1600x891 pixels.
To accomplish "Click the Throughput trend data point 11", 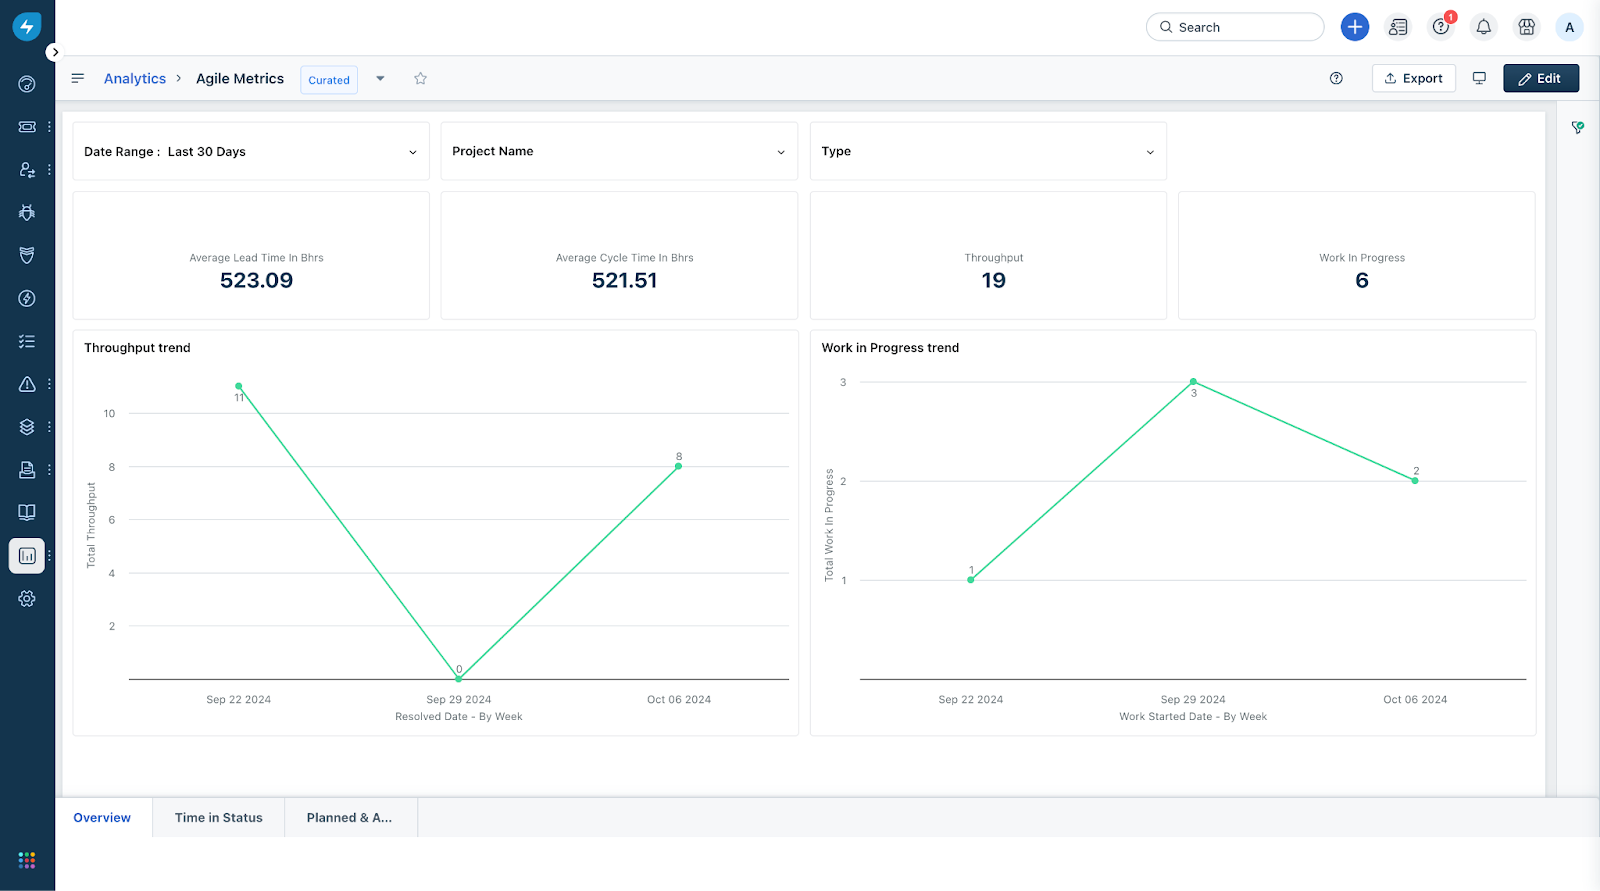I will pyautogui.click(x=239, y=386).
